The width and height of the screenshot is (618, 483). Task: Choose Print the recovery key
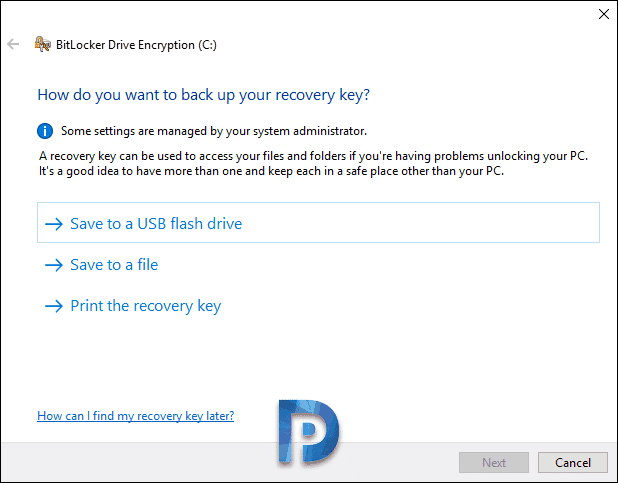coord(146,306)
